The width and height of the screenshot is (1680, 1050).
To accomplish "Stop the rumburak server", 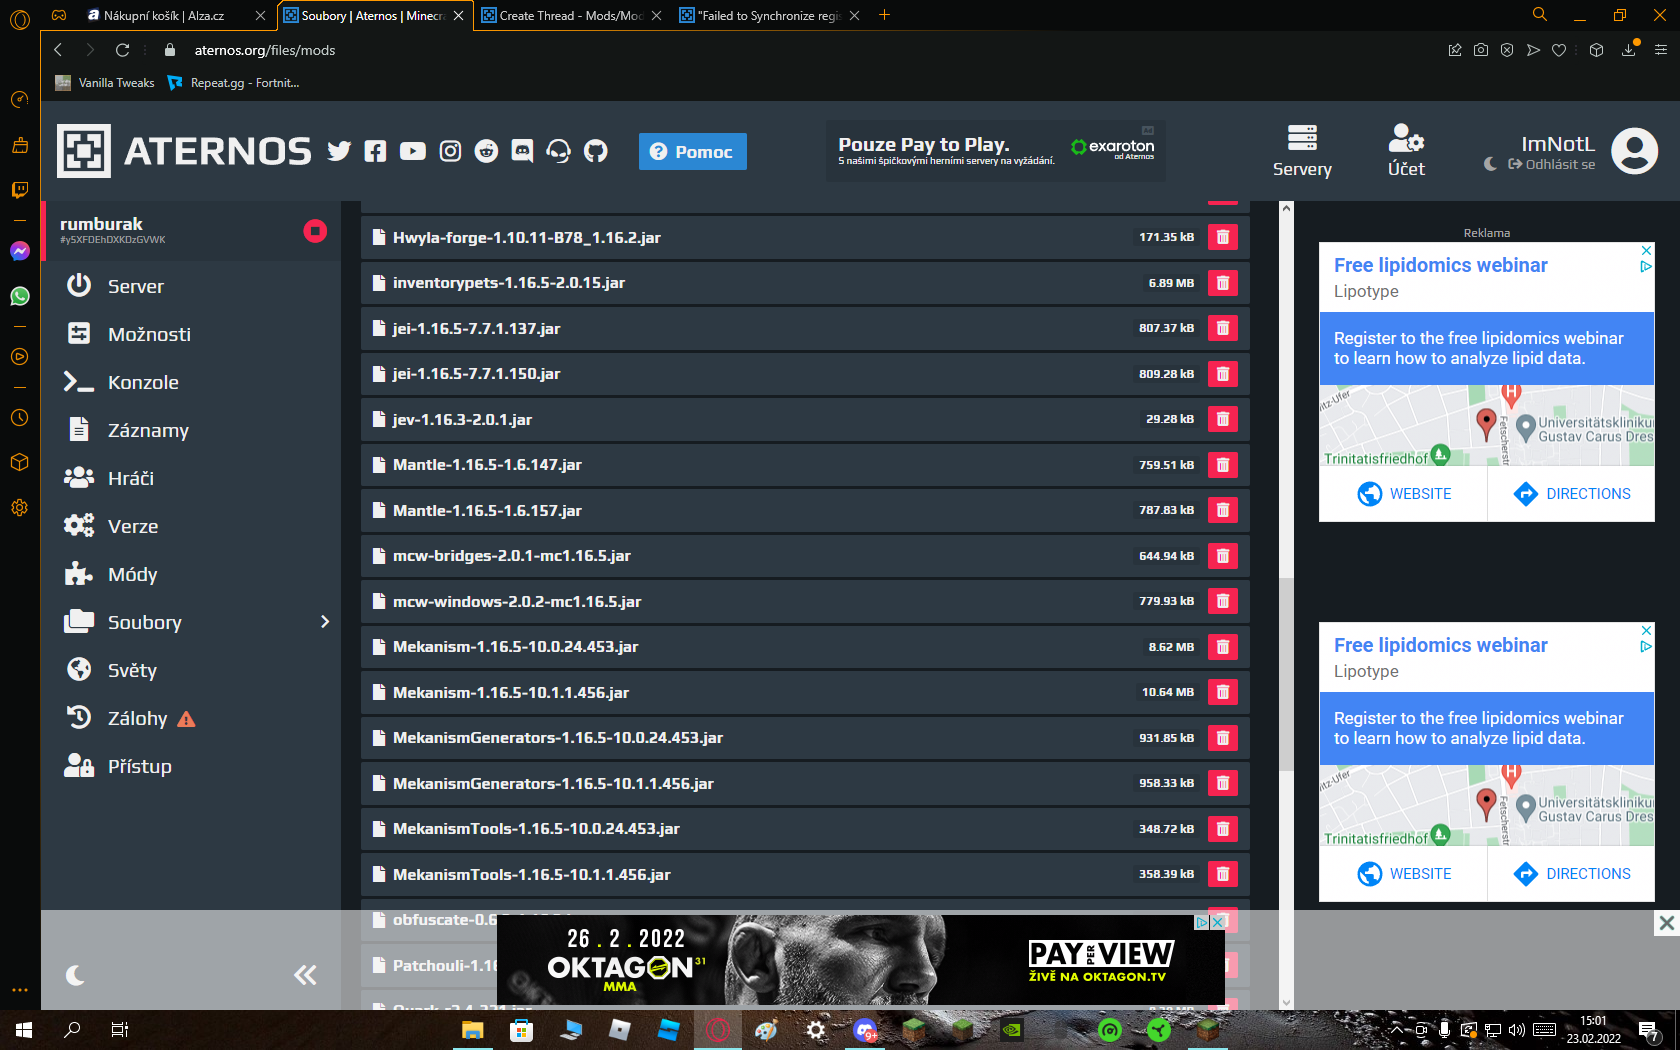I will (315, 231).
